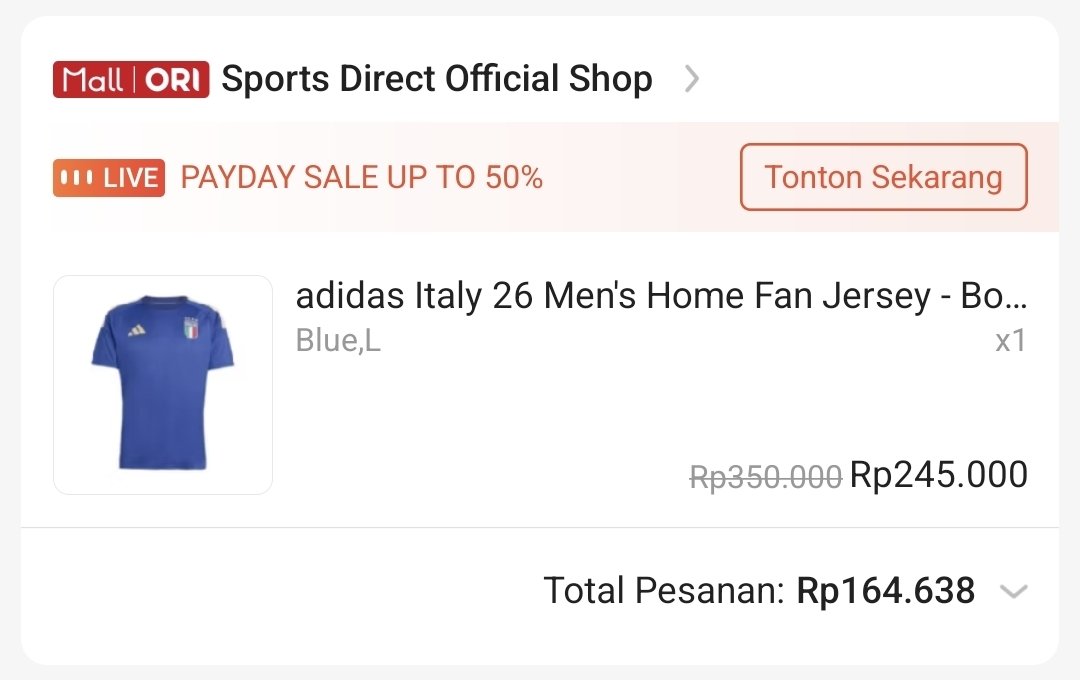Tap the discounted price Rp245.000
The width and height of the screenshot is (1080, 680).
pos(939,475)
